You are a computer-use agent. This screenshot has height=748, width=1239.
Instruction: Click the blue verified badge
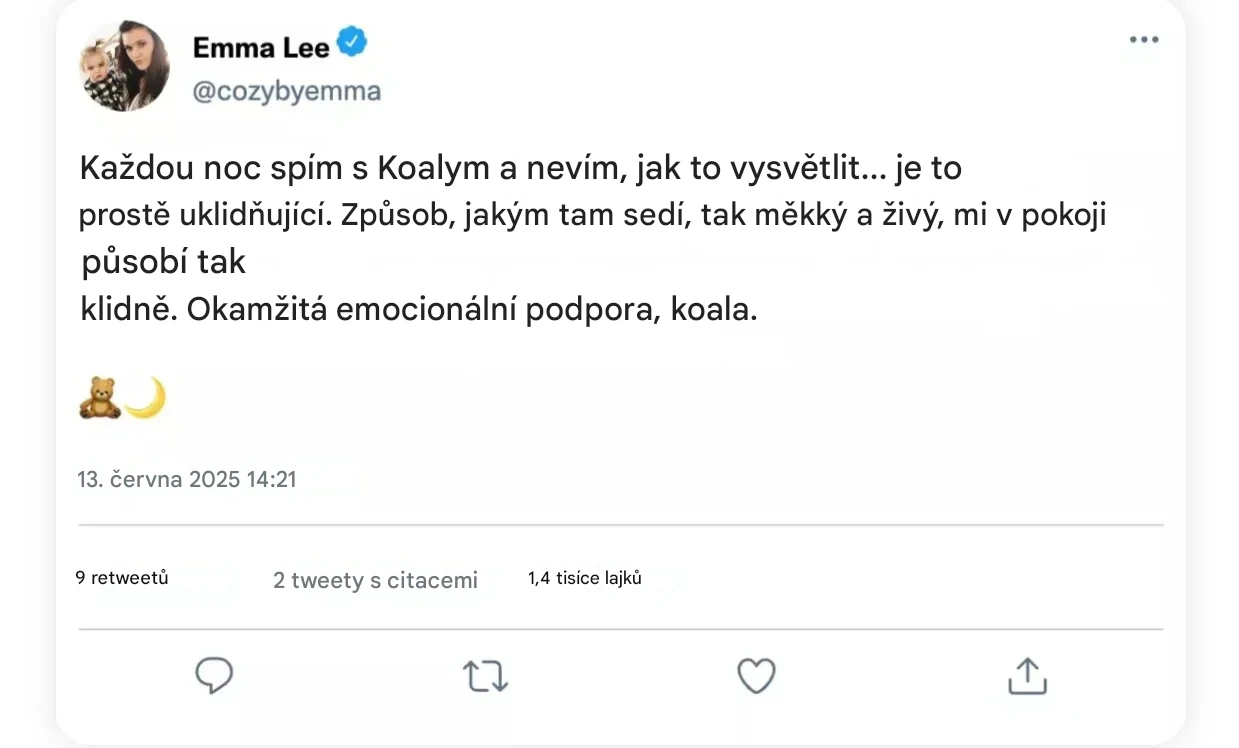pos(353,42)
